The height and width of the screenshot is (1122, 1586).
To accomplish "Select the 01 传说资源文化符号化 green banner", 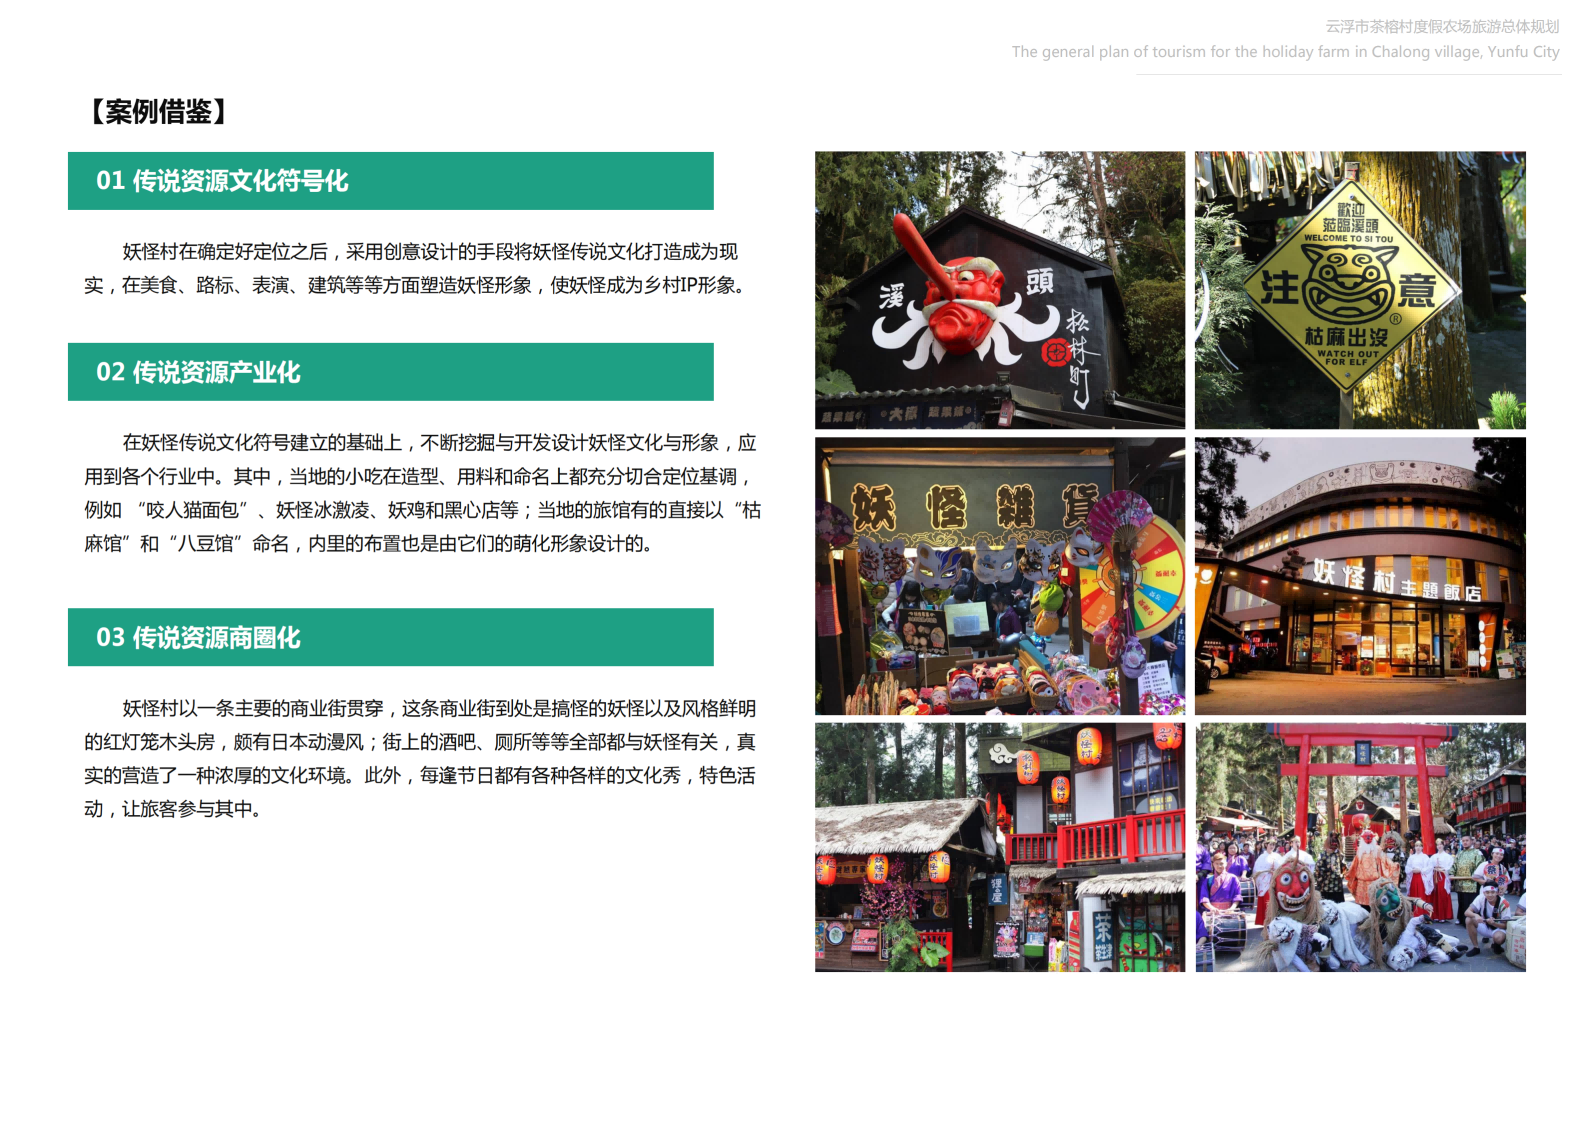I will click(391, 181).
